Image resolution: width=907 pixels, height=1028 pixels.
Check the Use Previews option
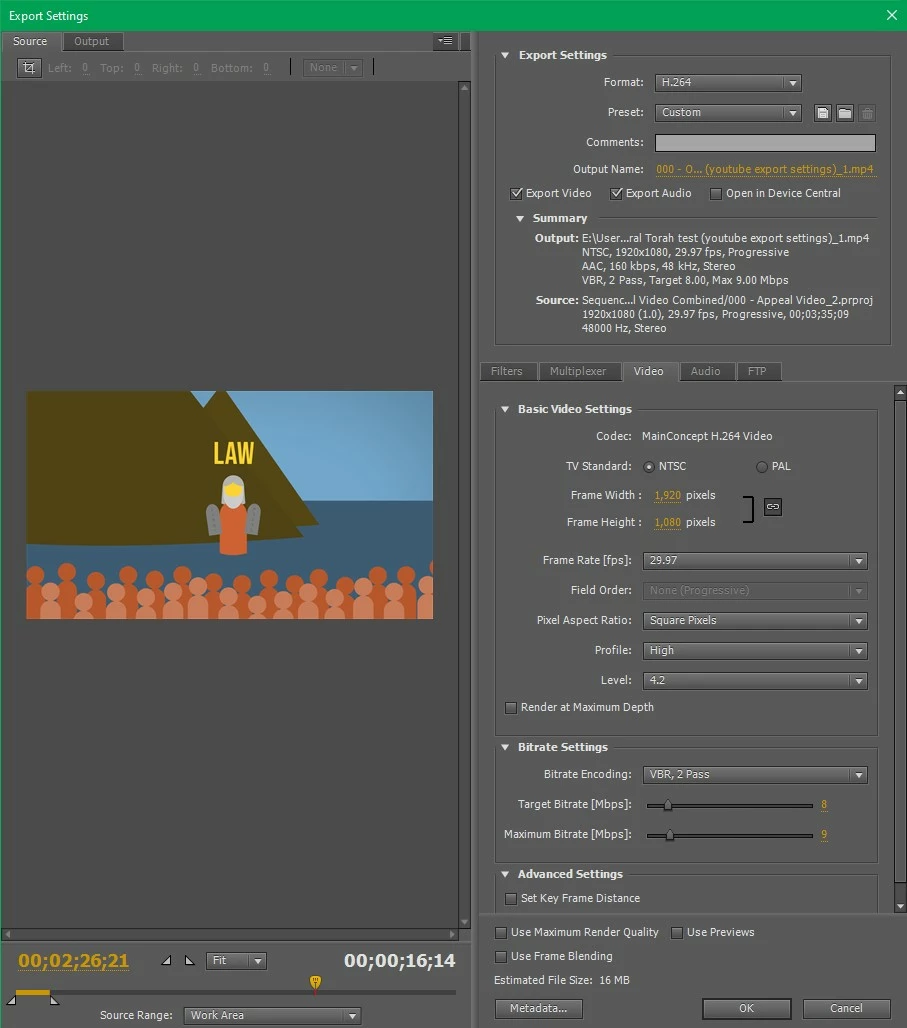point(677,932)
